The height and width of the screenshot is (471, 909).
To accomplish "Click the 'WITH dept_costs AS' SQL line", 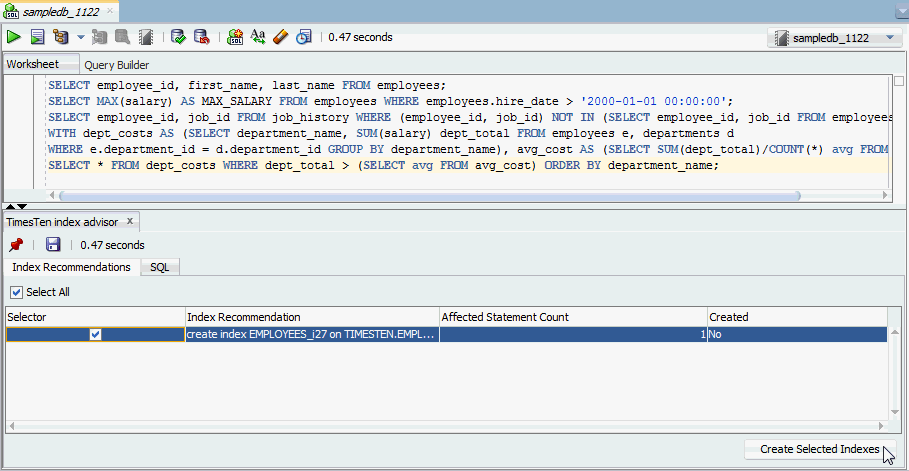I will [x=392, y=133].
